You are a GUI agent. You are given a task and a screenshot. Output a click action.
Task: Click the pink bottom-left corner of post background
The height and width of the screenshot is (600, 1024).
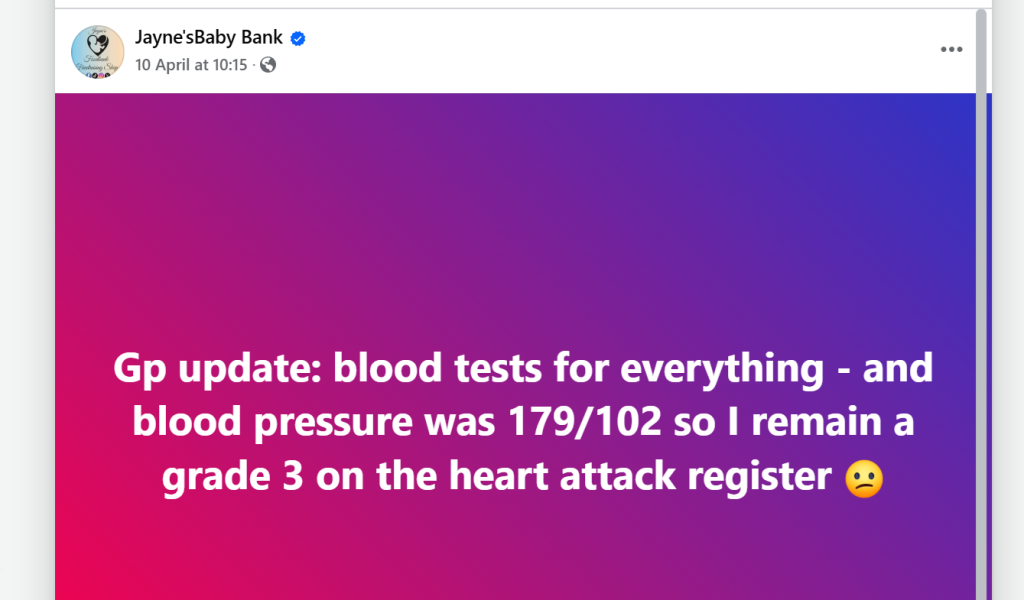tap(85, 575)
